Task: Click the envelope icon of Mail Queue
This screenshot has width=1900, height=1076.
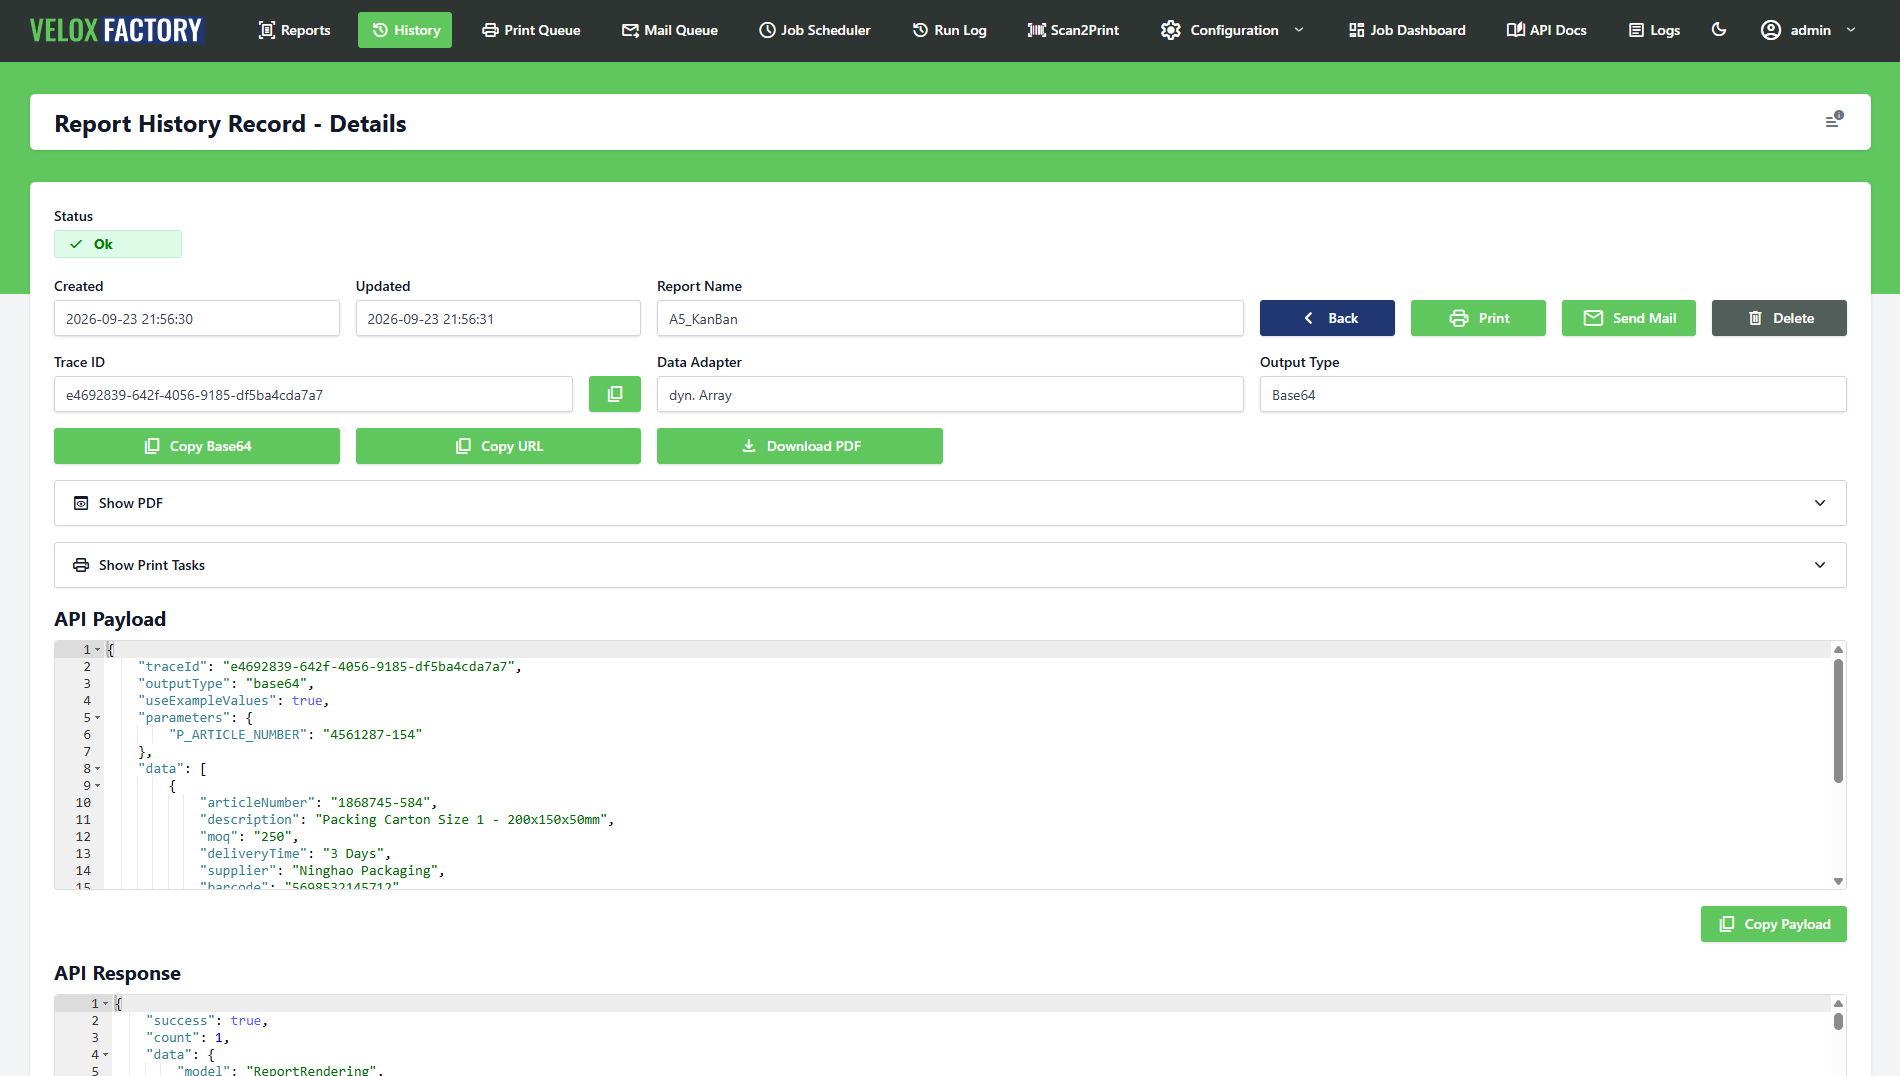Action: 630,30
